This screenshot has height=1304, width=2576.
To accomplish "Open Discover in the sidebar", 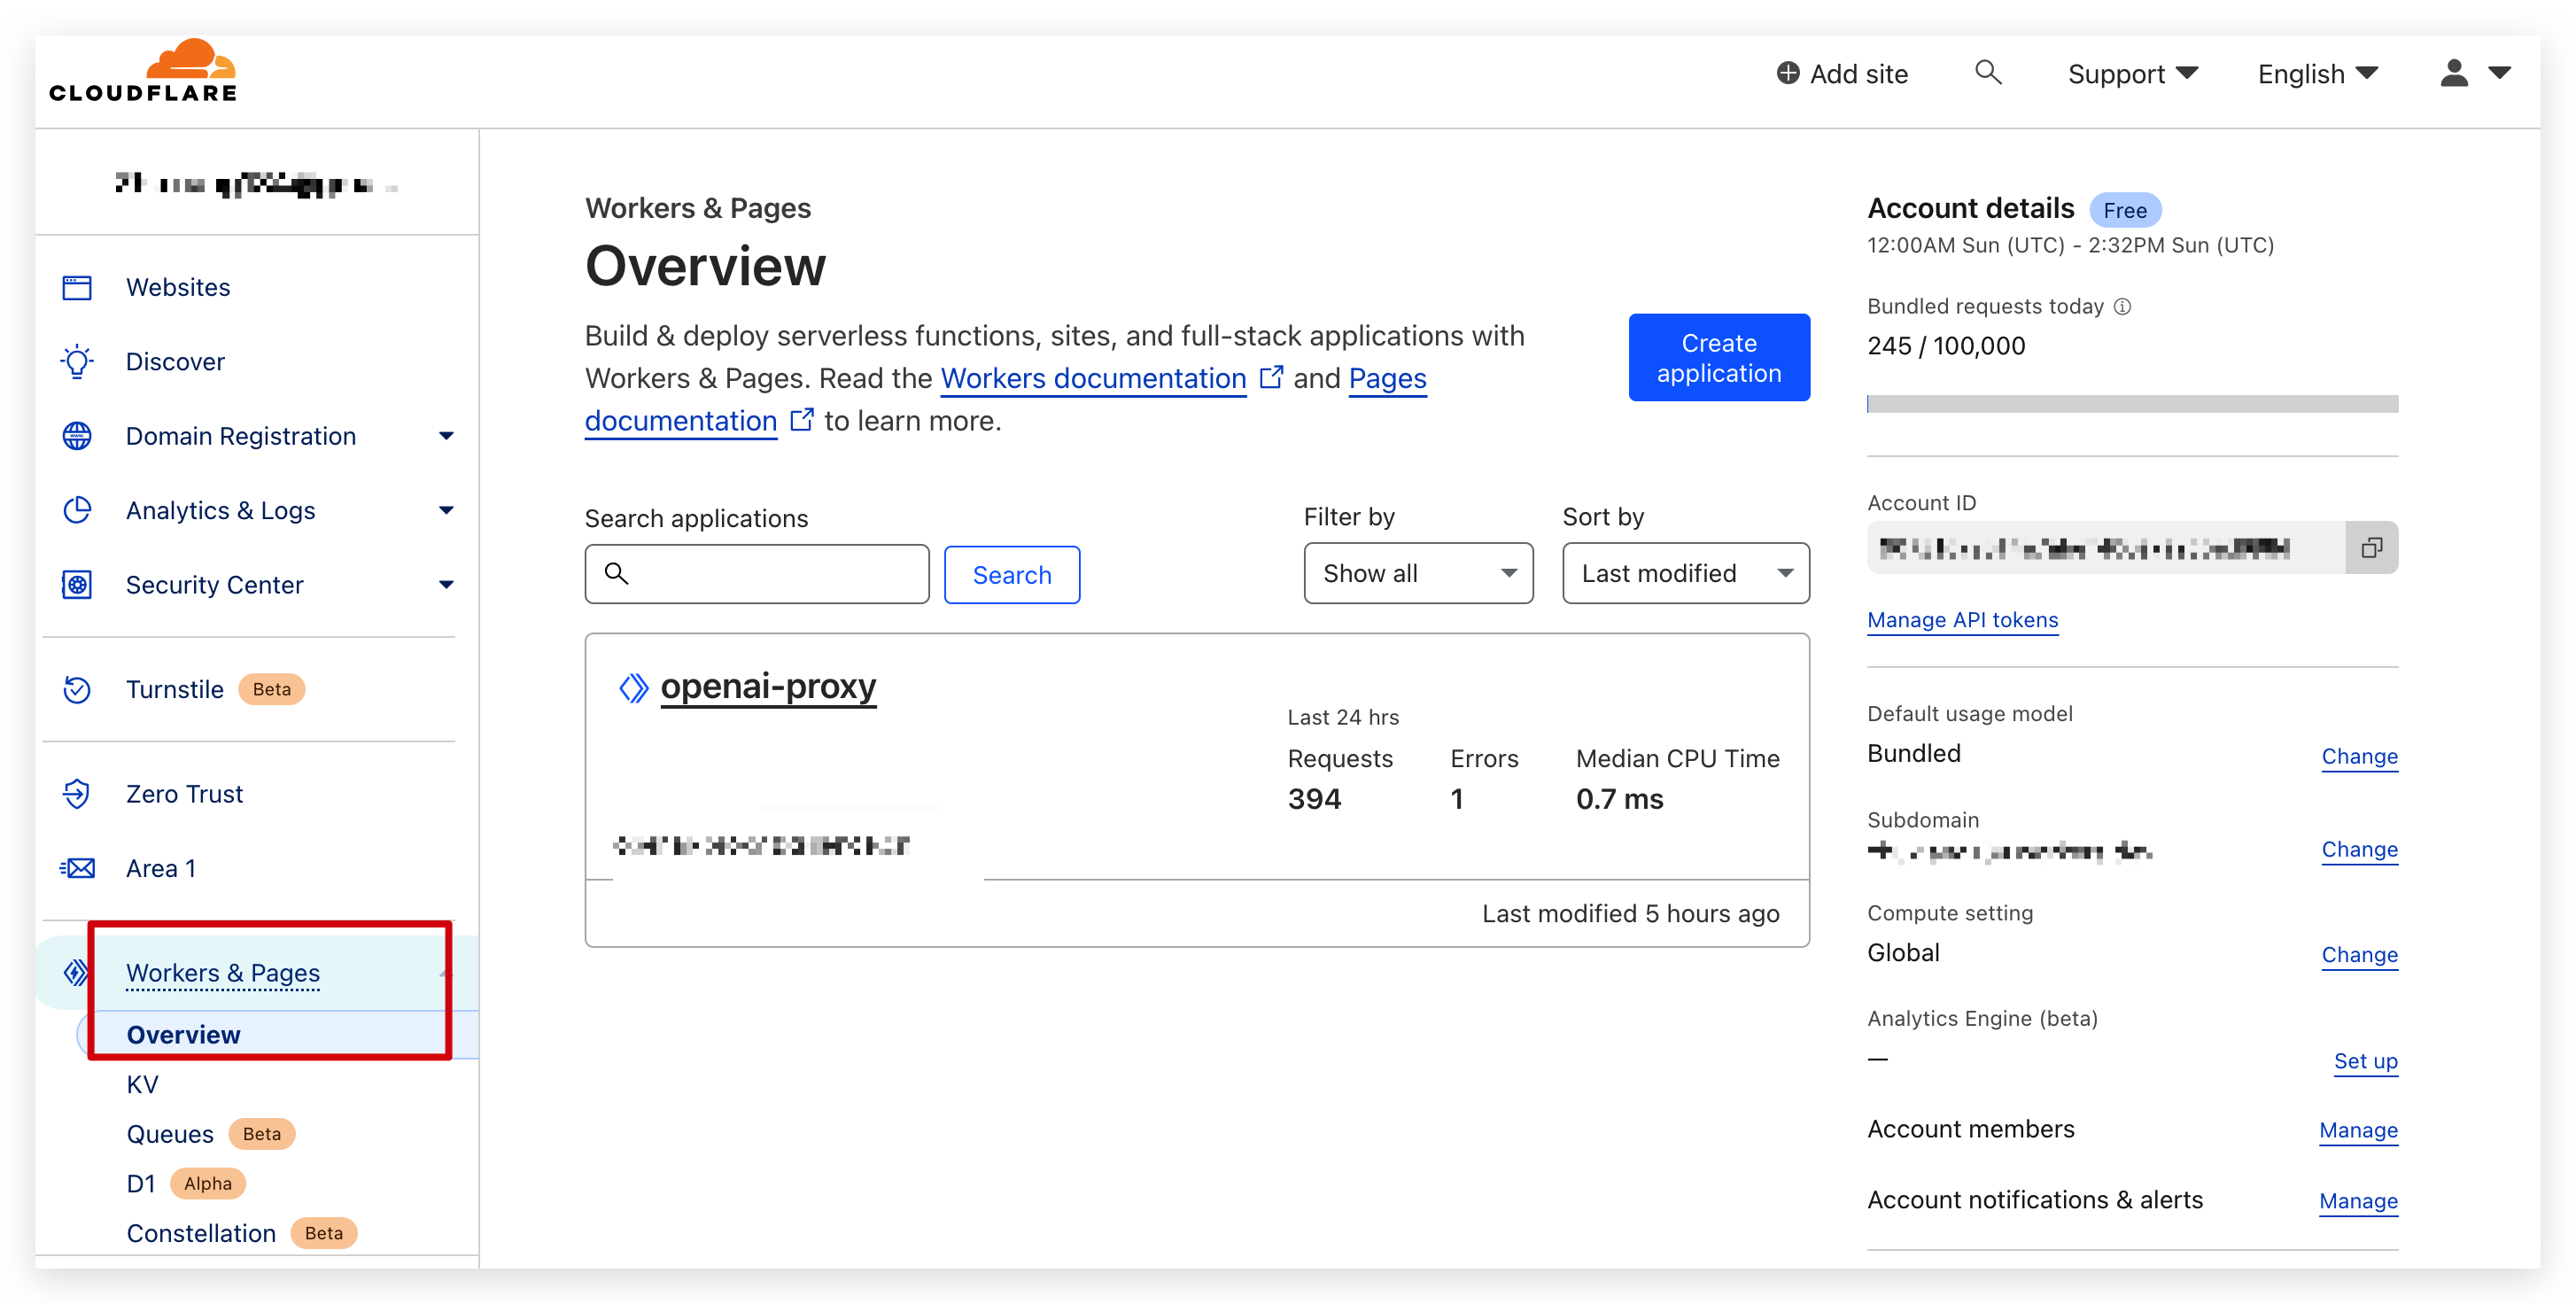I will click(175, 362).
